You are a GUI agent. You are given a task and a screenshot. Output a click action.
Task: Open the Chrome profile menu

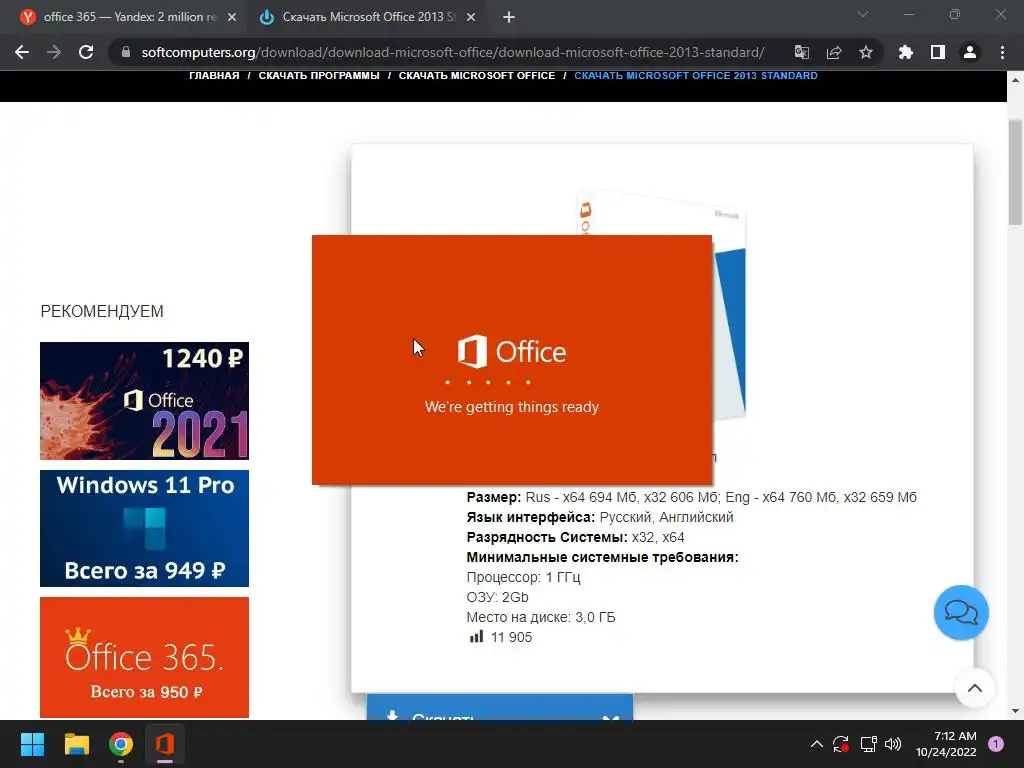970,52
